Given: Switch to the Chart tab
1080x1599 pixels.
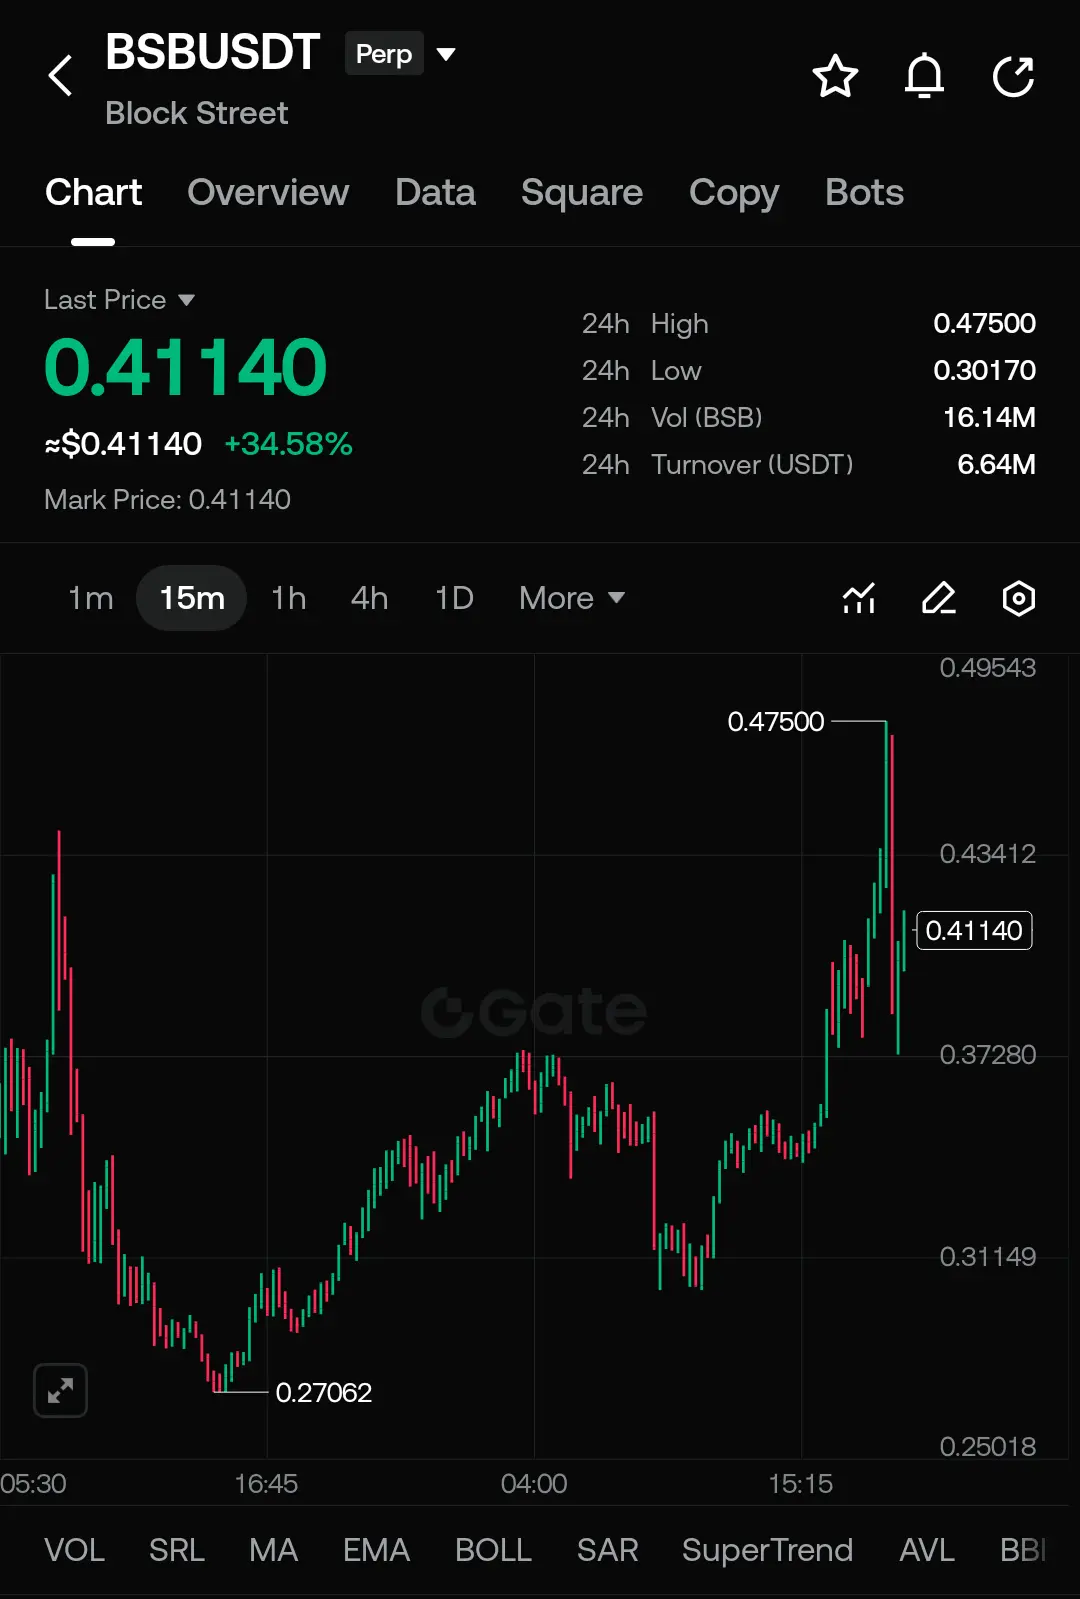Looking at the screenshot, I should pyautogui.click(x=94, y=192).
